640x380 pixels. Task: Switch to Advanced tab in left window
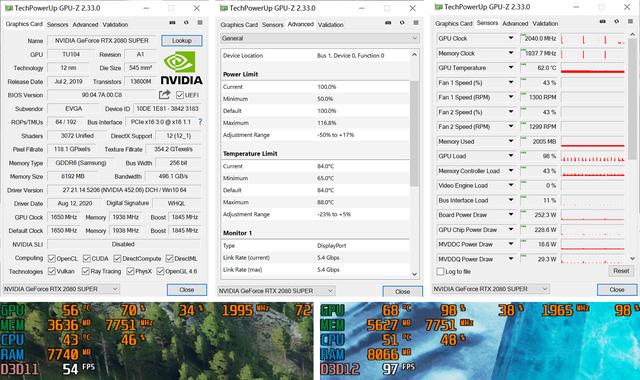[x=85, y=24]
